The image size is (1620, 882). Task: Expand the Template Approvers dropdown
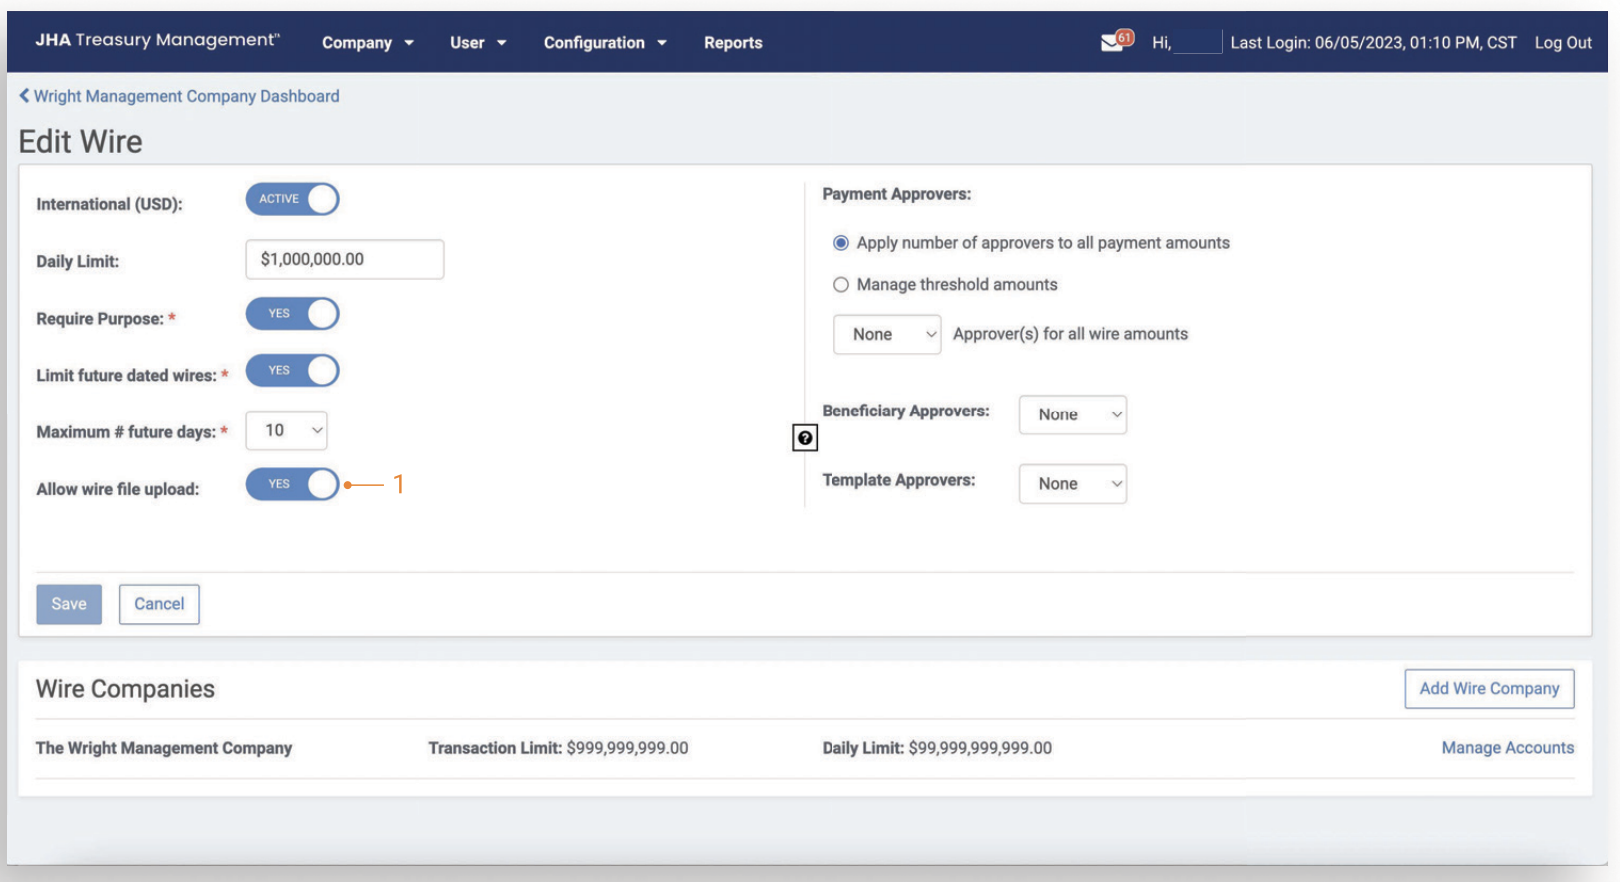tap(1072, 484)
